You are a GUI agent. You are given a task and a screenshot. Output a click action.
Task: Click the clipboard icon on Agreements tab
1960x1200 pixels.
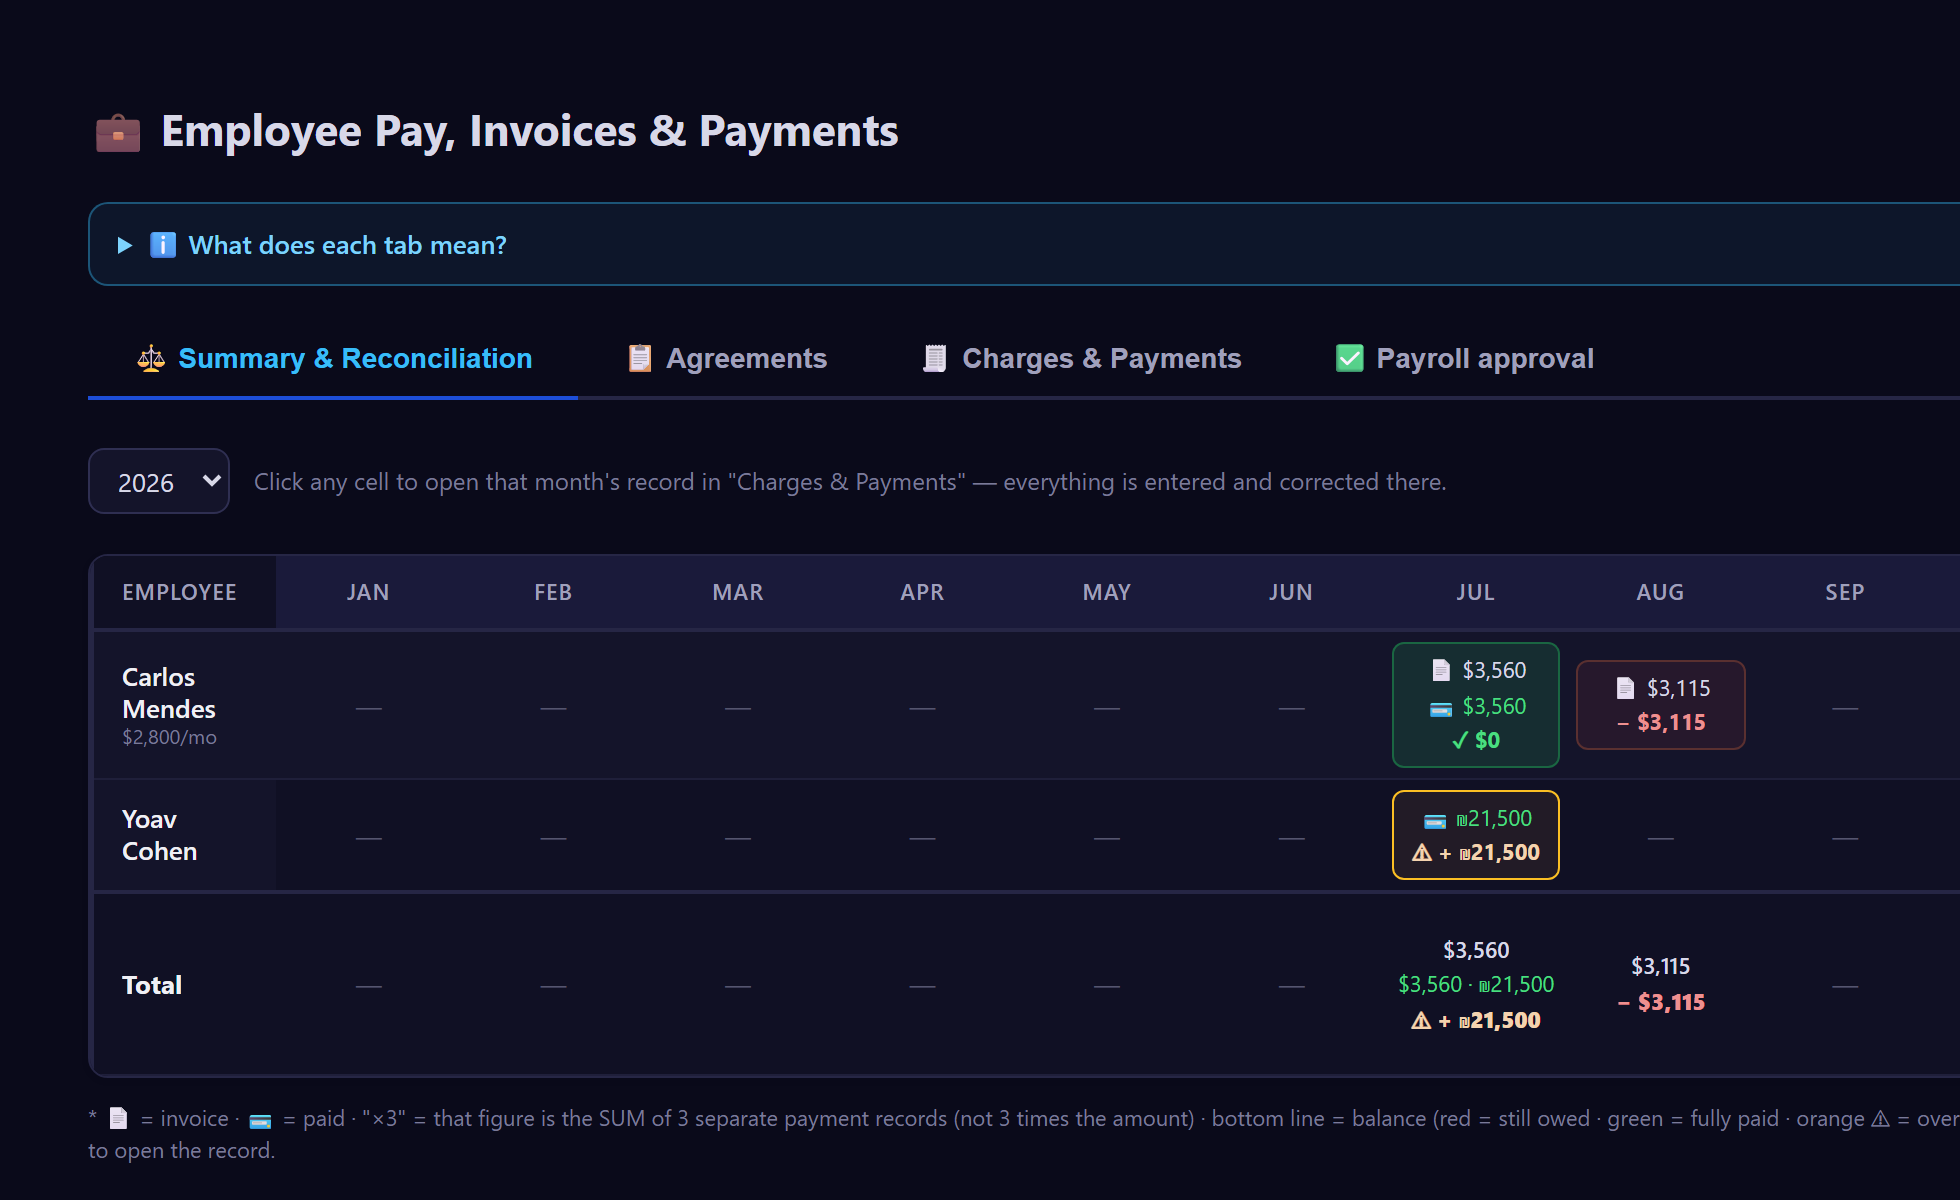pyautogui.click(x=640, y=358)
